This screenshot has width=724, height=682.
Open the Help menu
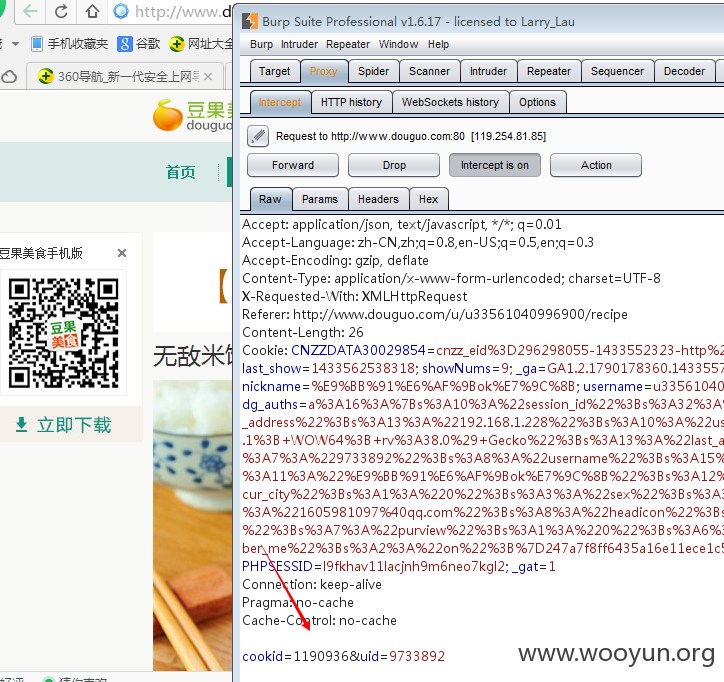[x=438, y=44]
